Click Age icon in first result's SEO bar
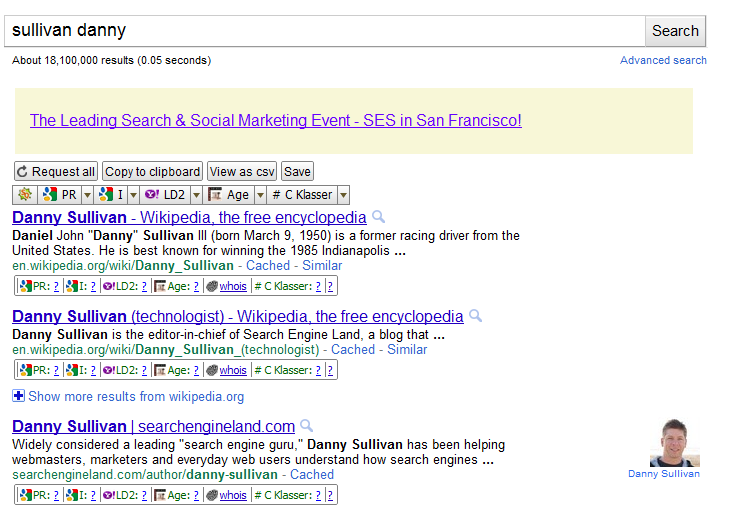This screenshot has width=756, height=510. [160, 286]
